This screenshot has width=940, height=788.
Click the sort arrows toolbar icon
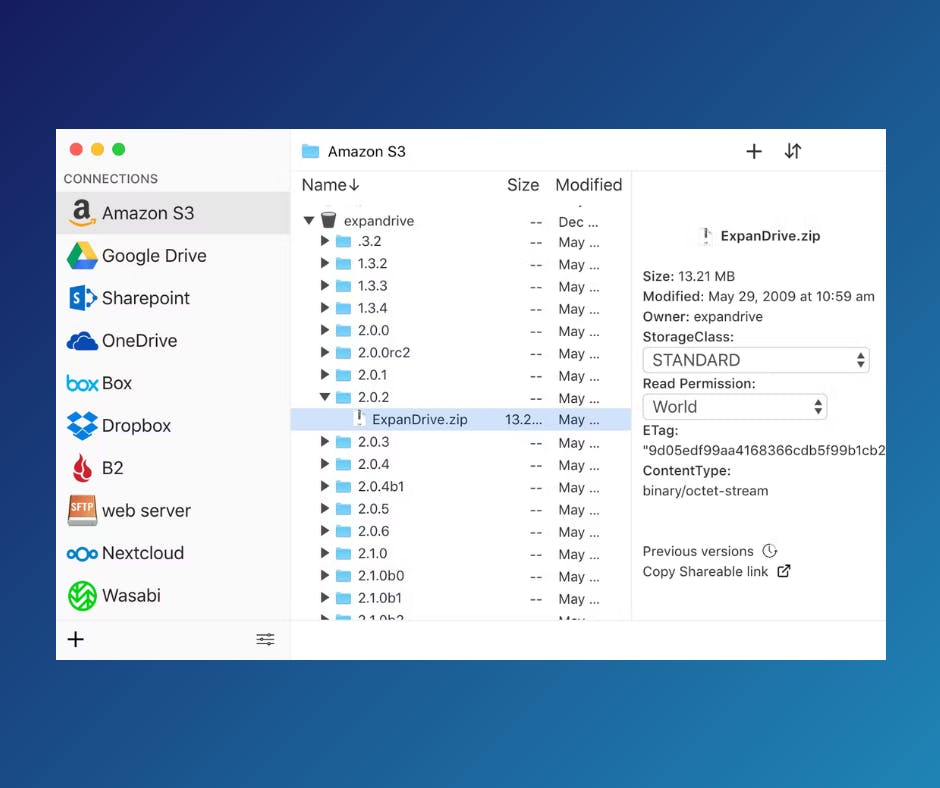tap(793, 151)
